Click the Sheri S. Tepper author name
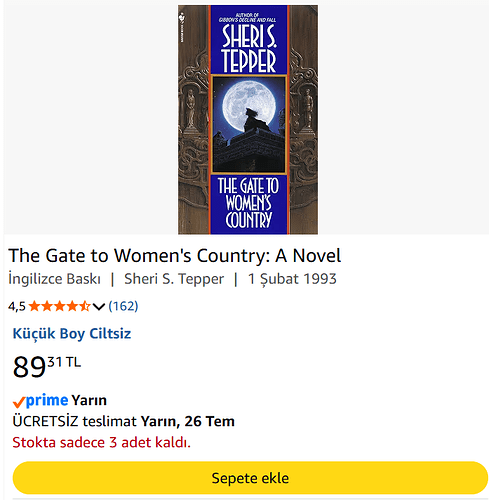The height and width of the screenshot is (500, 489). (x=174, y=279)
